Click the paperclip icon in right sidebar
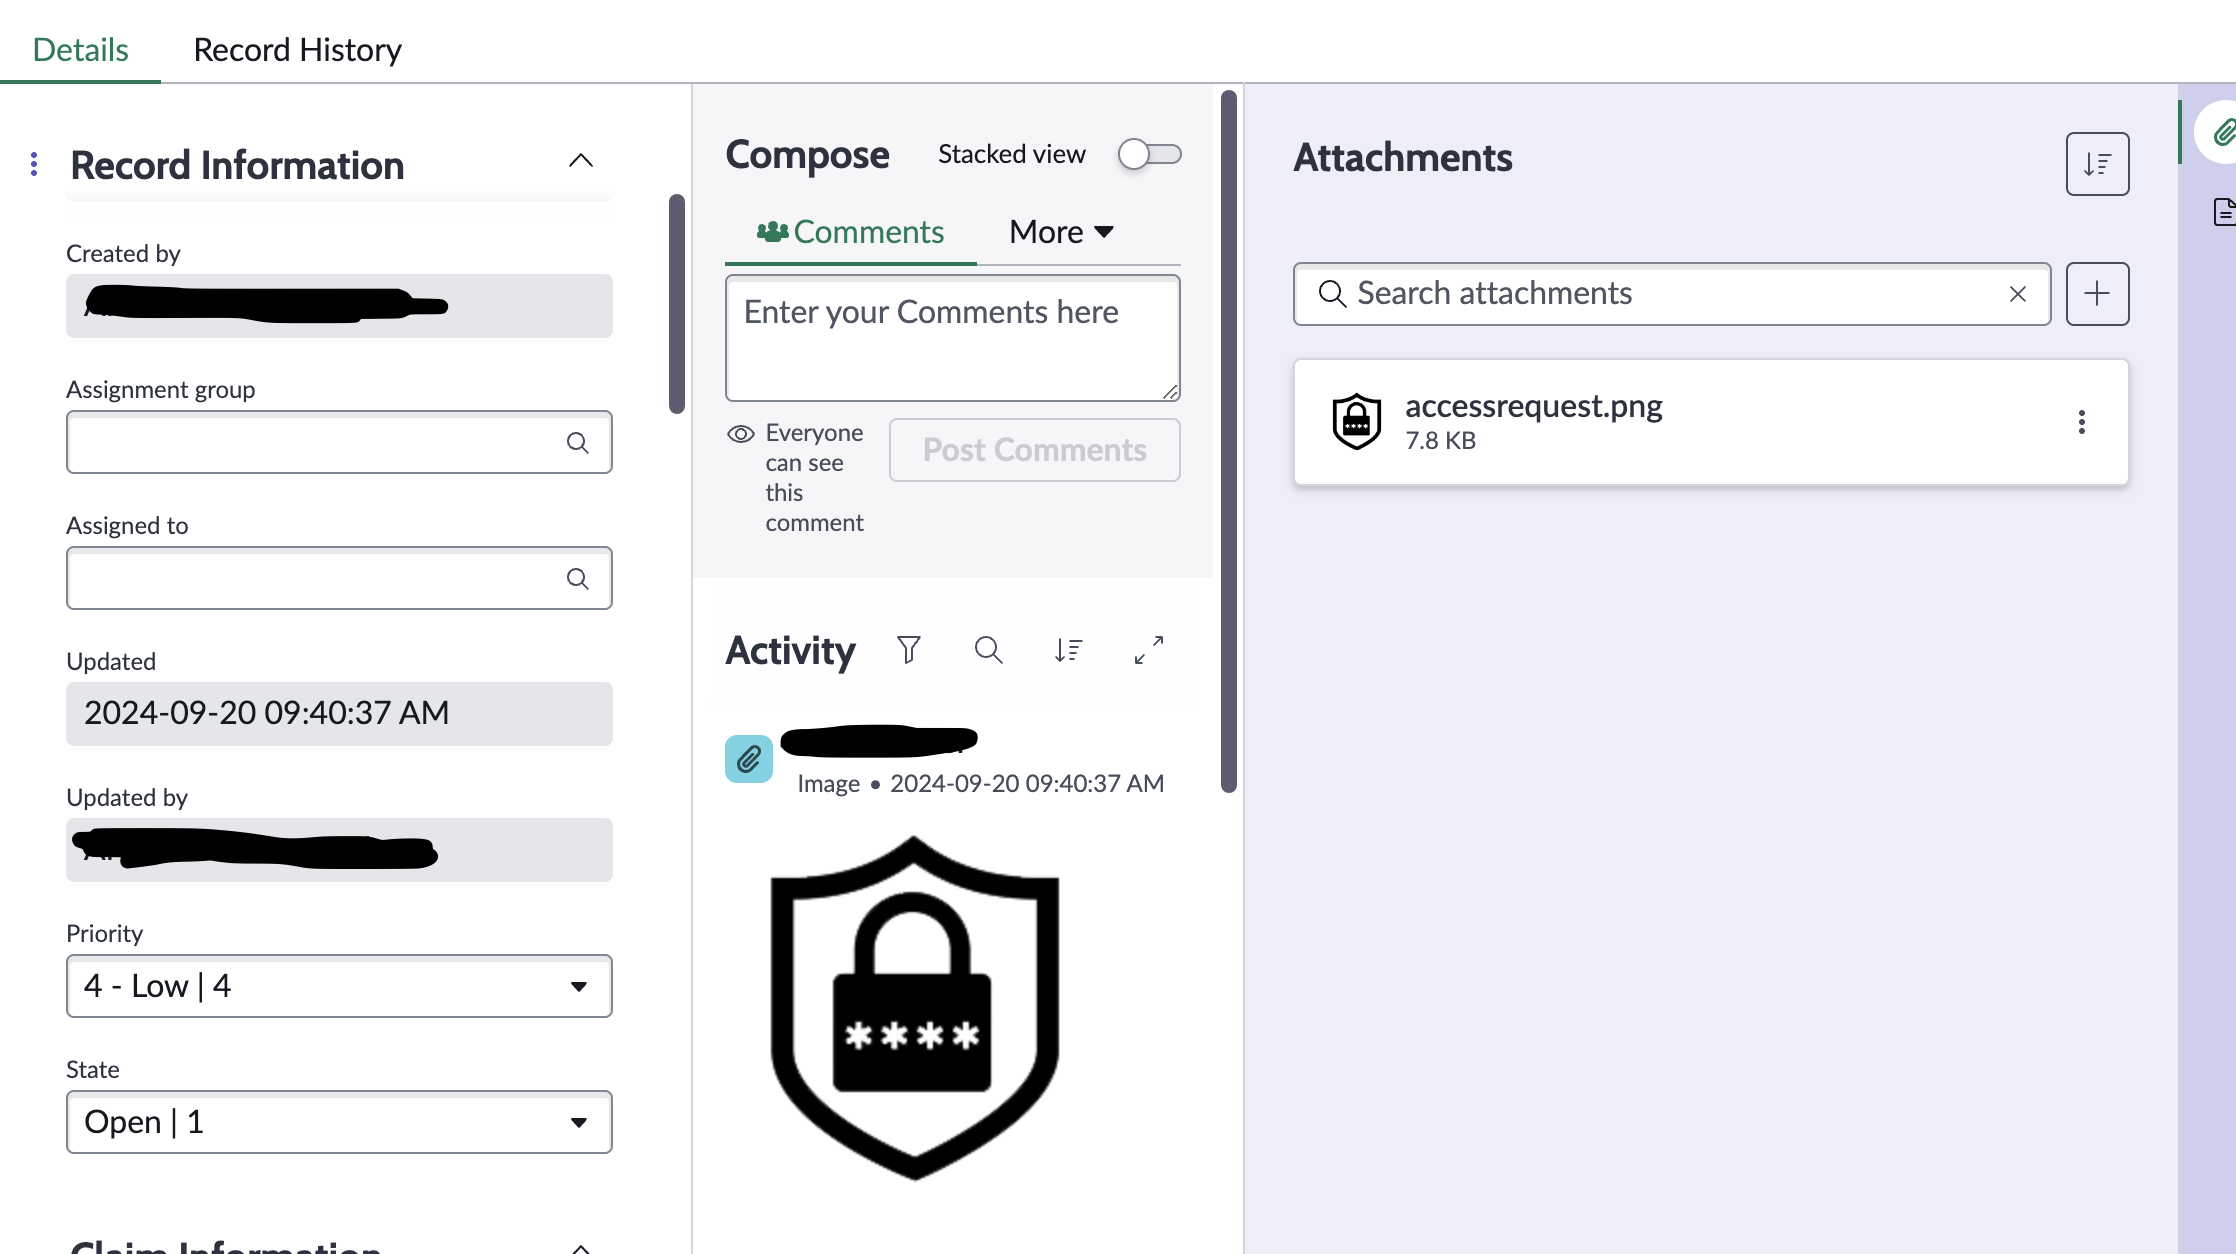The image size is (2236, 1254). (2222, 133)
